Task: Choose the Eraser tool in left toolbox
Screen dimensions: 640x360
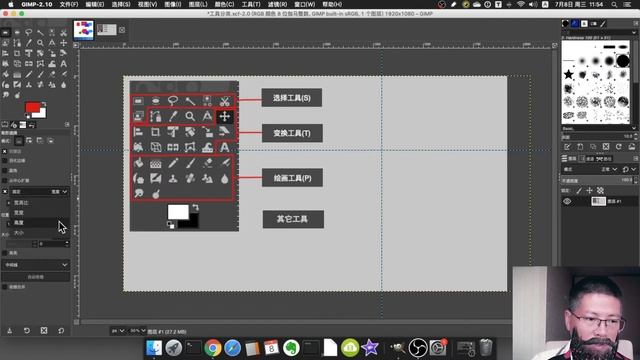Action: [x=52, y=75]
